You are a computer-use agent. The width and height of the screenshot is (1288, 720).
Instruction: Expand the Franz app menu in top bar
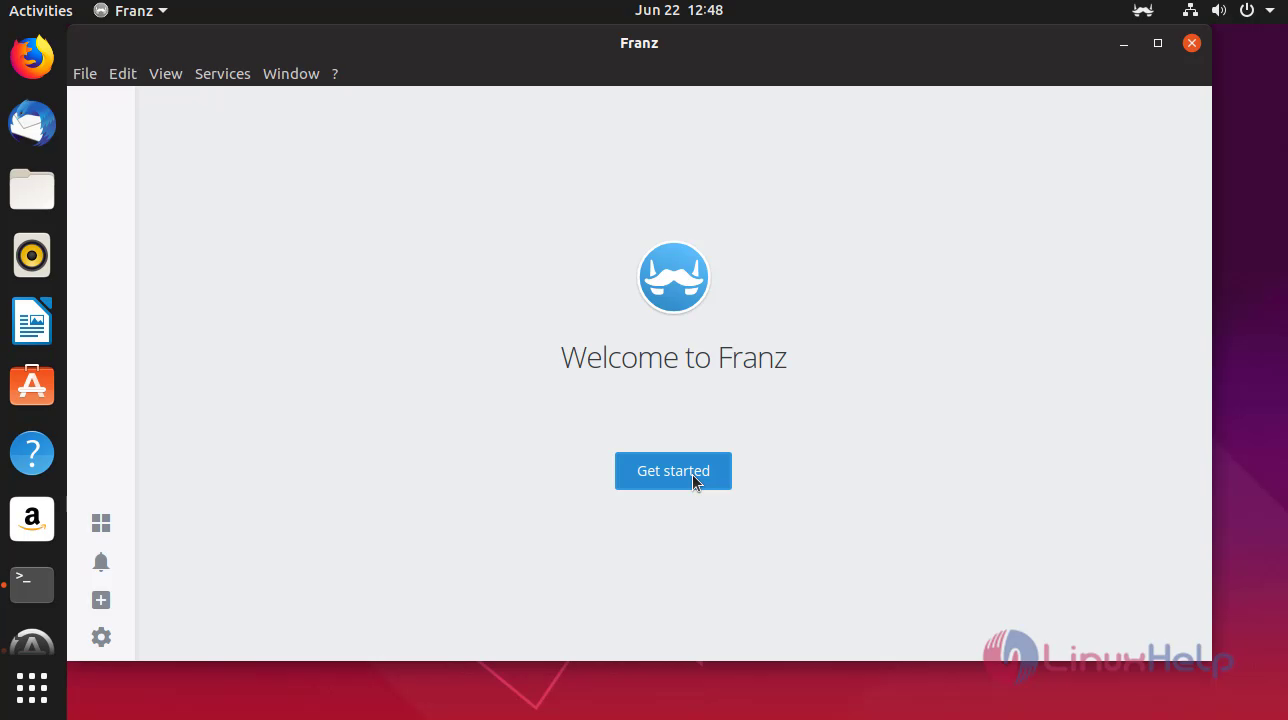pyautogui.click(x=130, y=11)
